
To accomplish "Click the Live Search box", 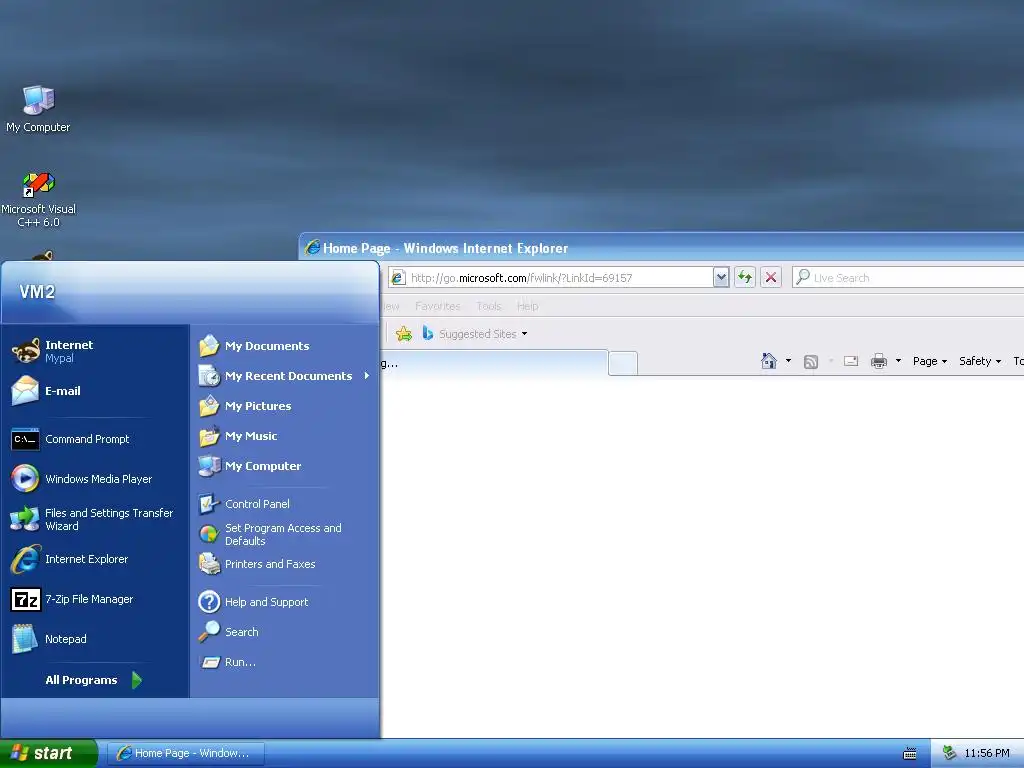I will [x=908, y=278].
